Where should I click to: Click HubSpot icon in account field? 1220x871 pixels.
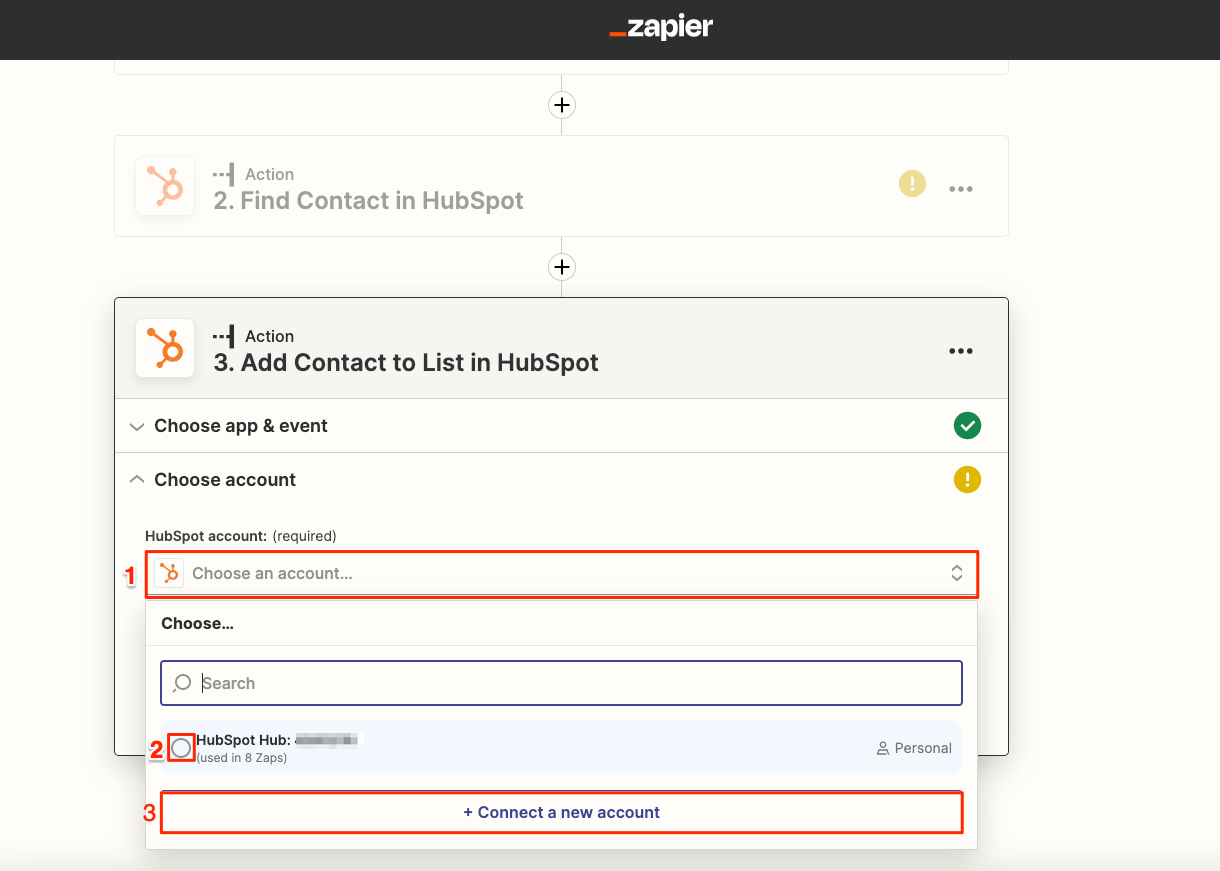tap(169, 573)
